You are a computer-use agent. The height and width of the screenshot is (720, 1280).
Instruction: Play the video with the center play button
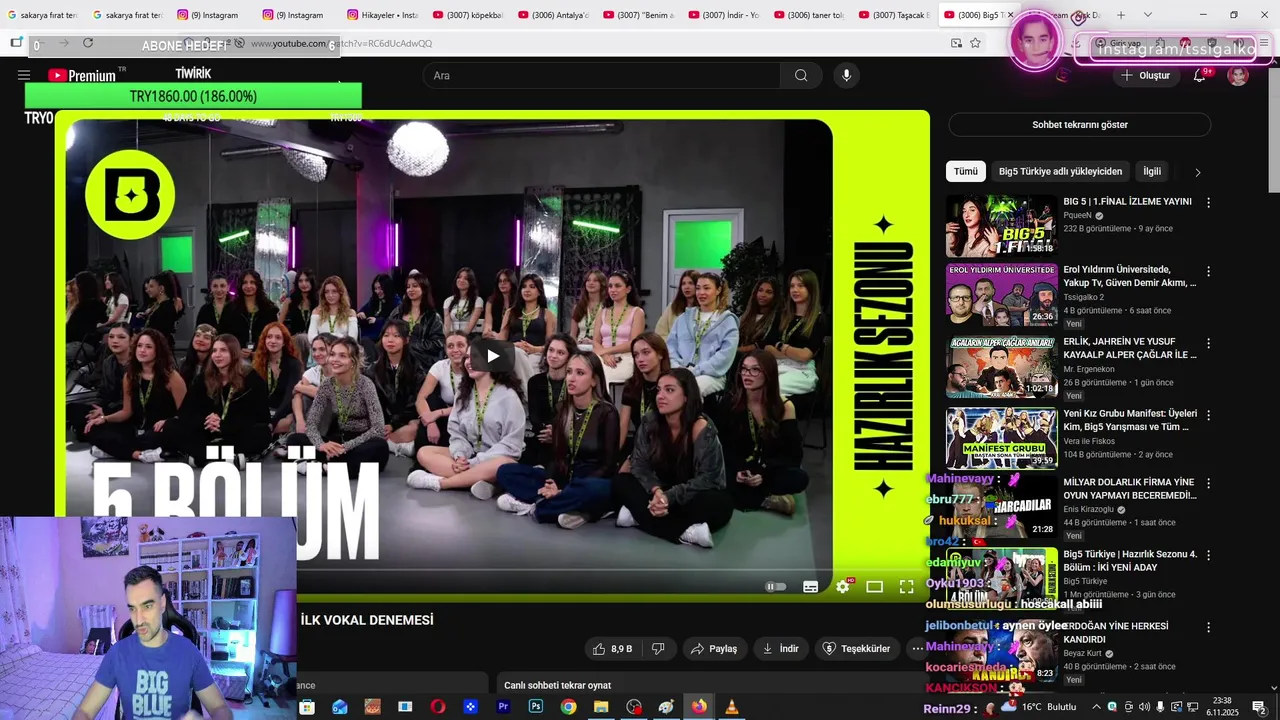492,355
